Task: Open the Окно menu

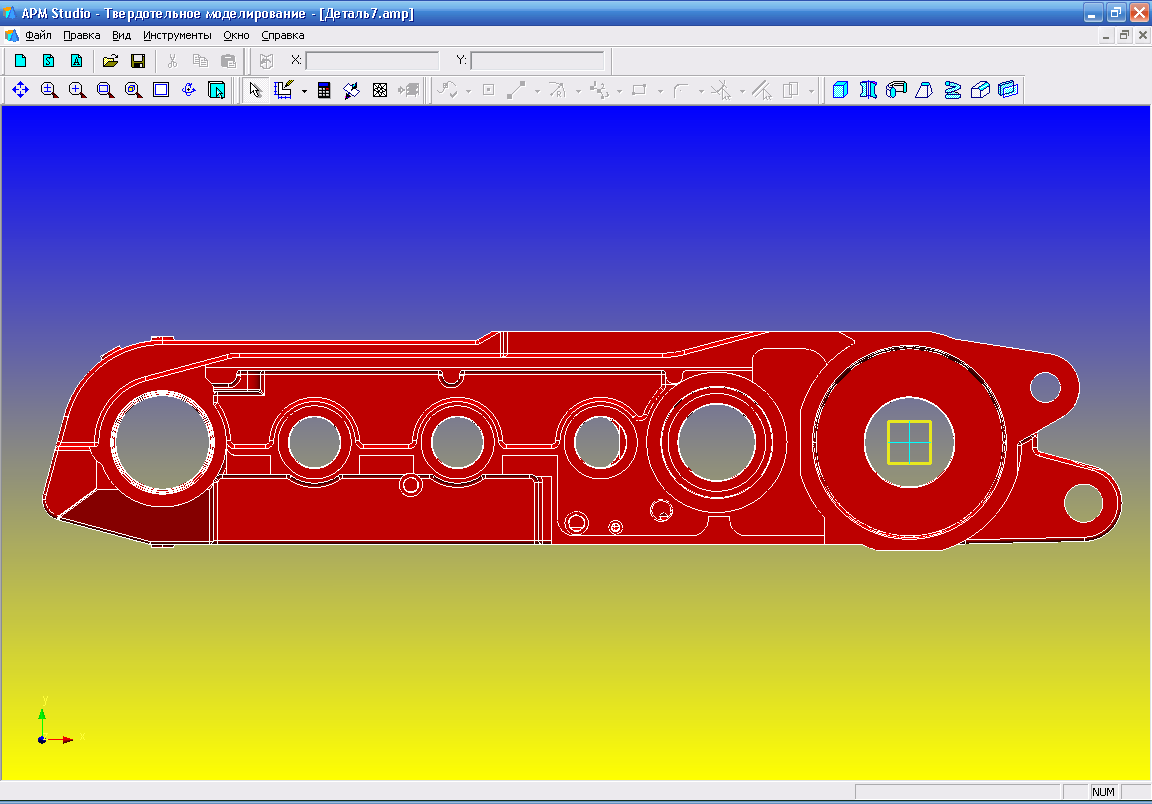Action: click(237, 35)
